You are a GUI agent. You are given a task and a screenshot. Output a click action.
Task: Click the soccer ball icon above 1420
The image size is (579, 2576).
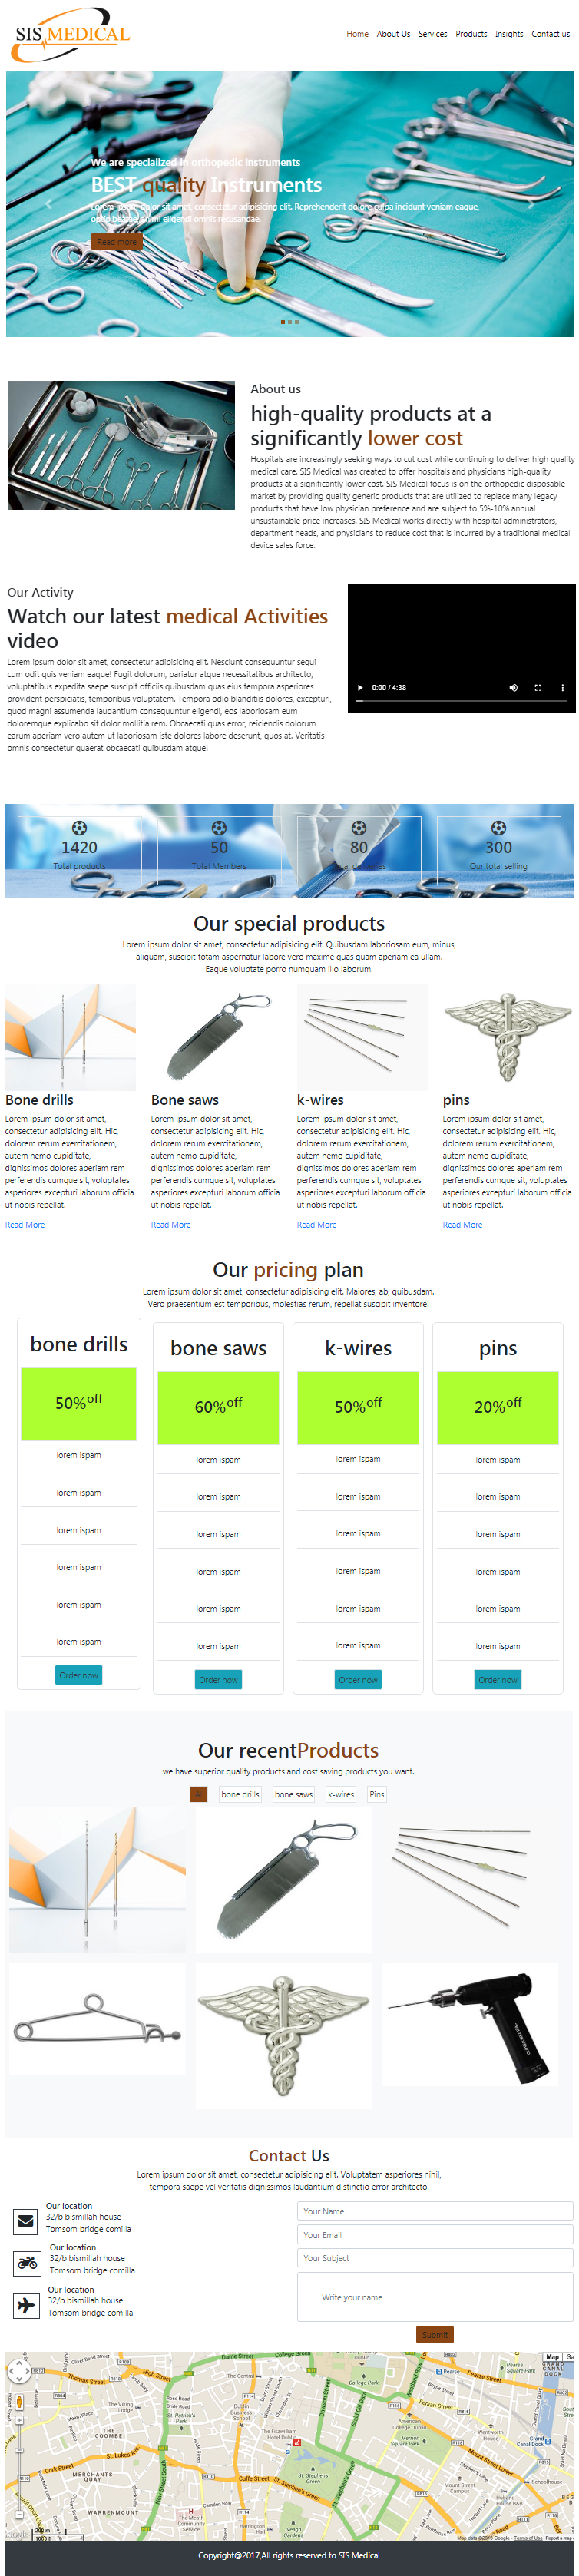(79, 828)
